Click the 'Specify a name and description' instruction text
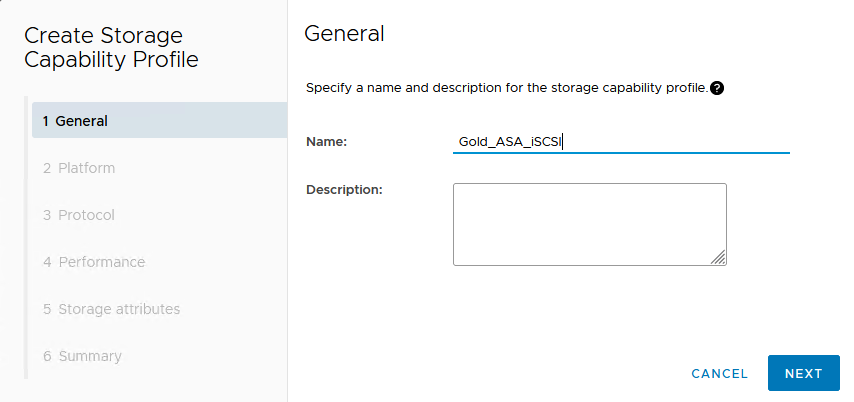Screen dimensions: 854x402 click(x=506, y=88)
